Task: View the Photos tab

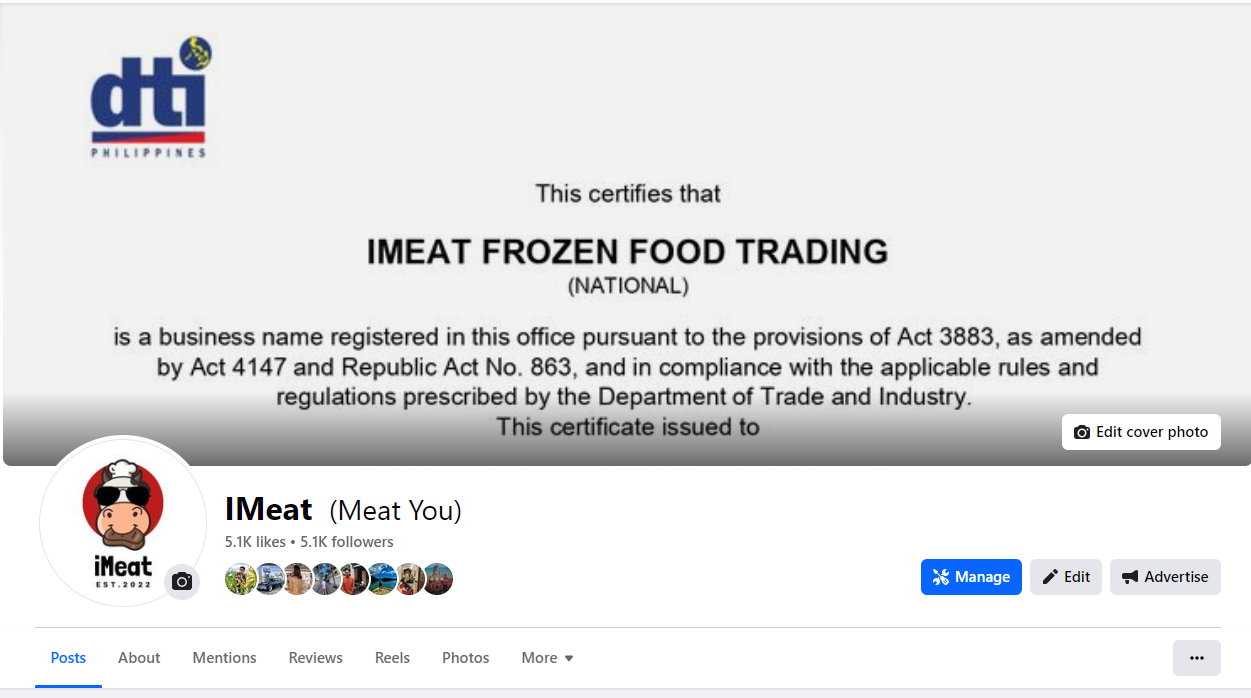Action: point(465,658)
